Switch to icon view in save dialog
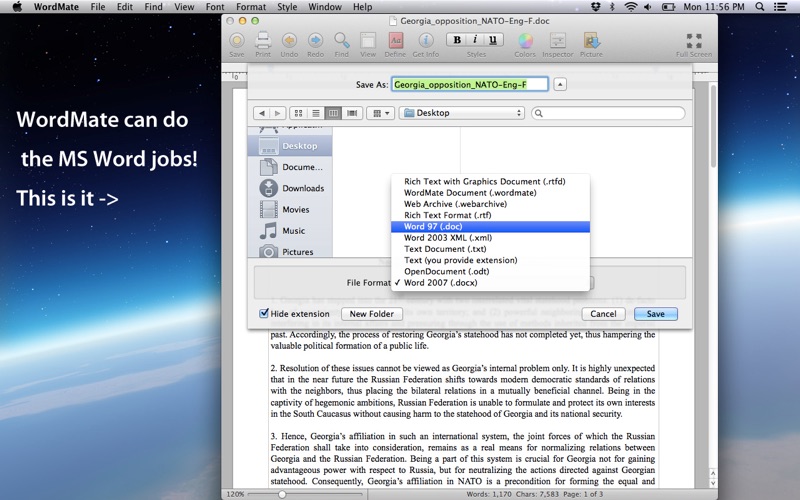This screenshot has height=500, width=800. (298, 113)
